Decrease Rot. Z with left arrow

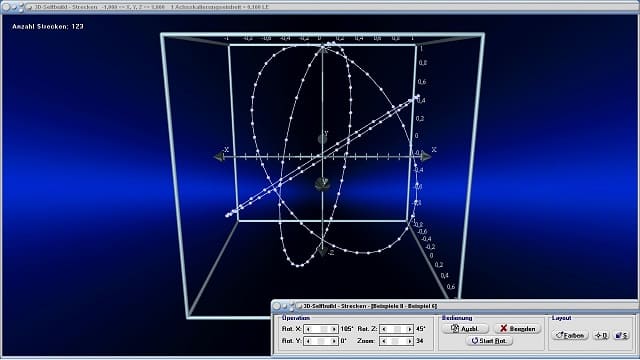click(x=384, y=329)
